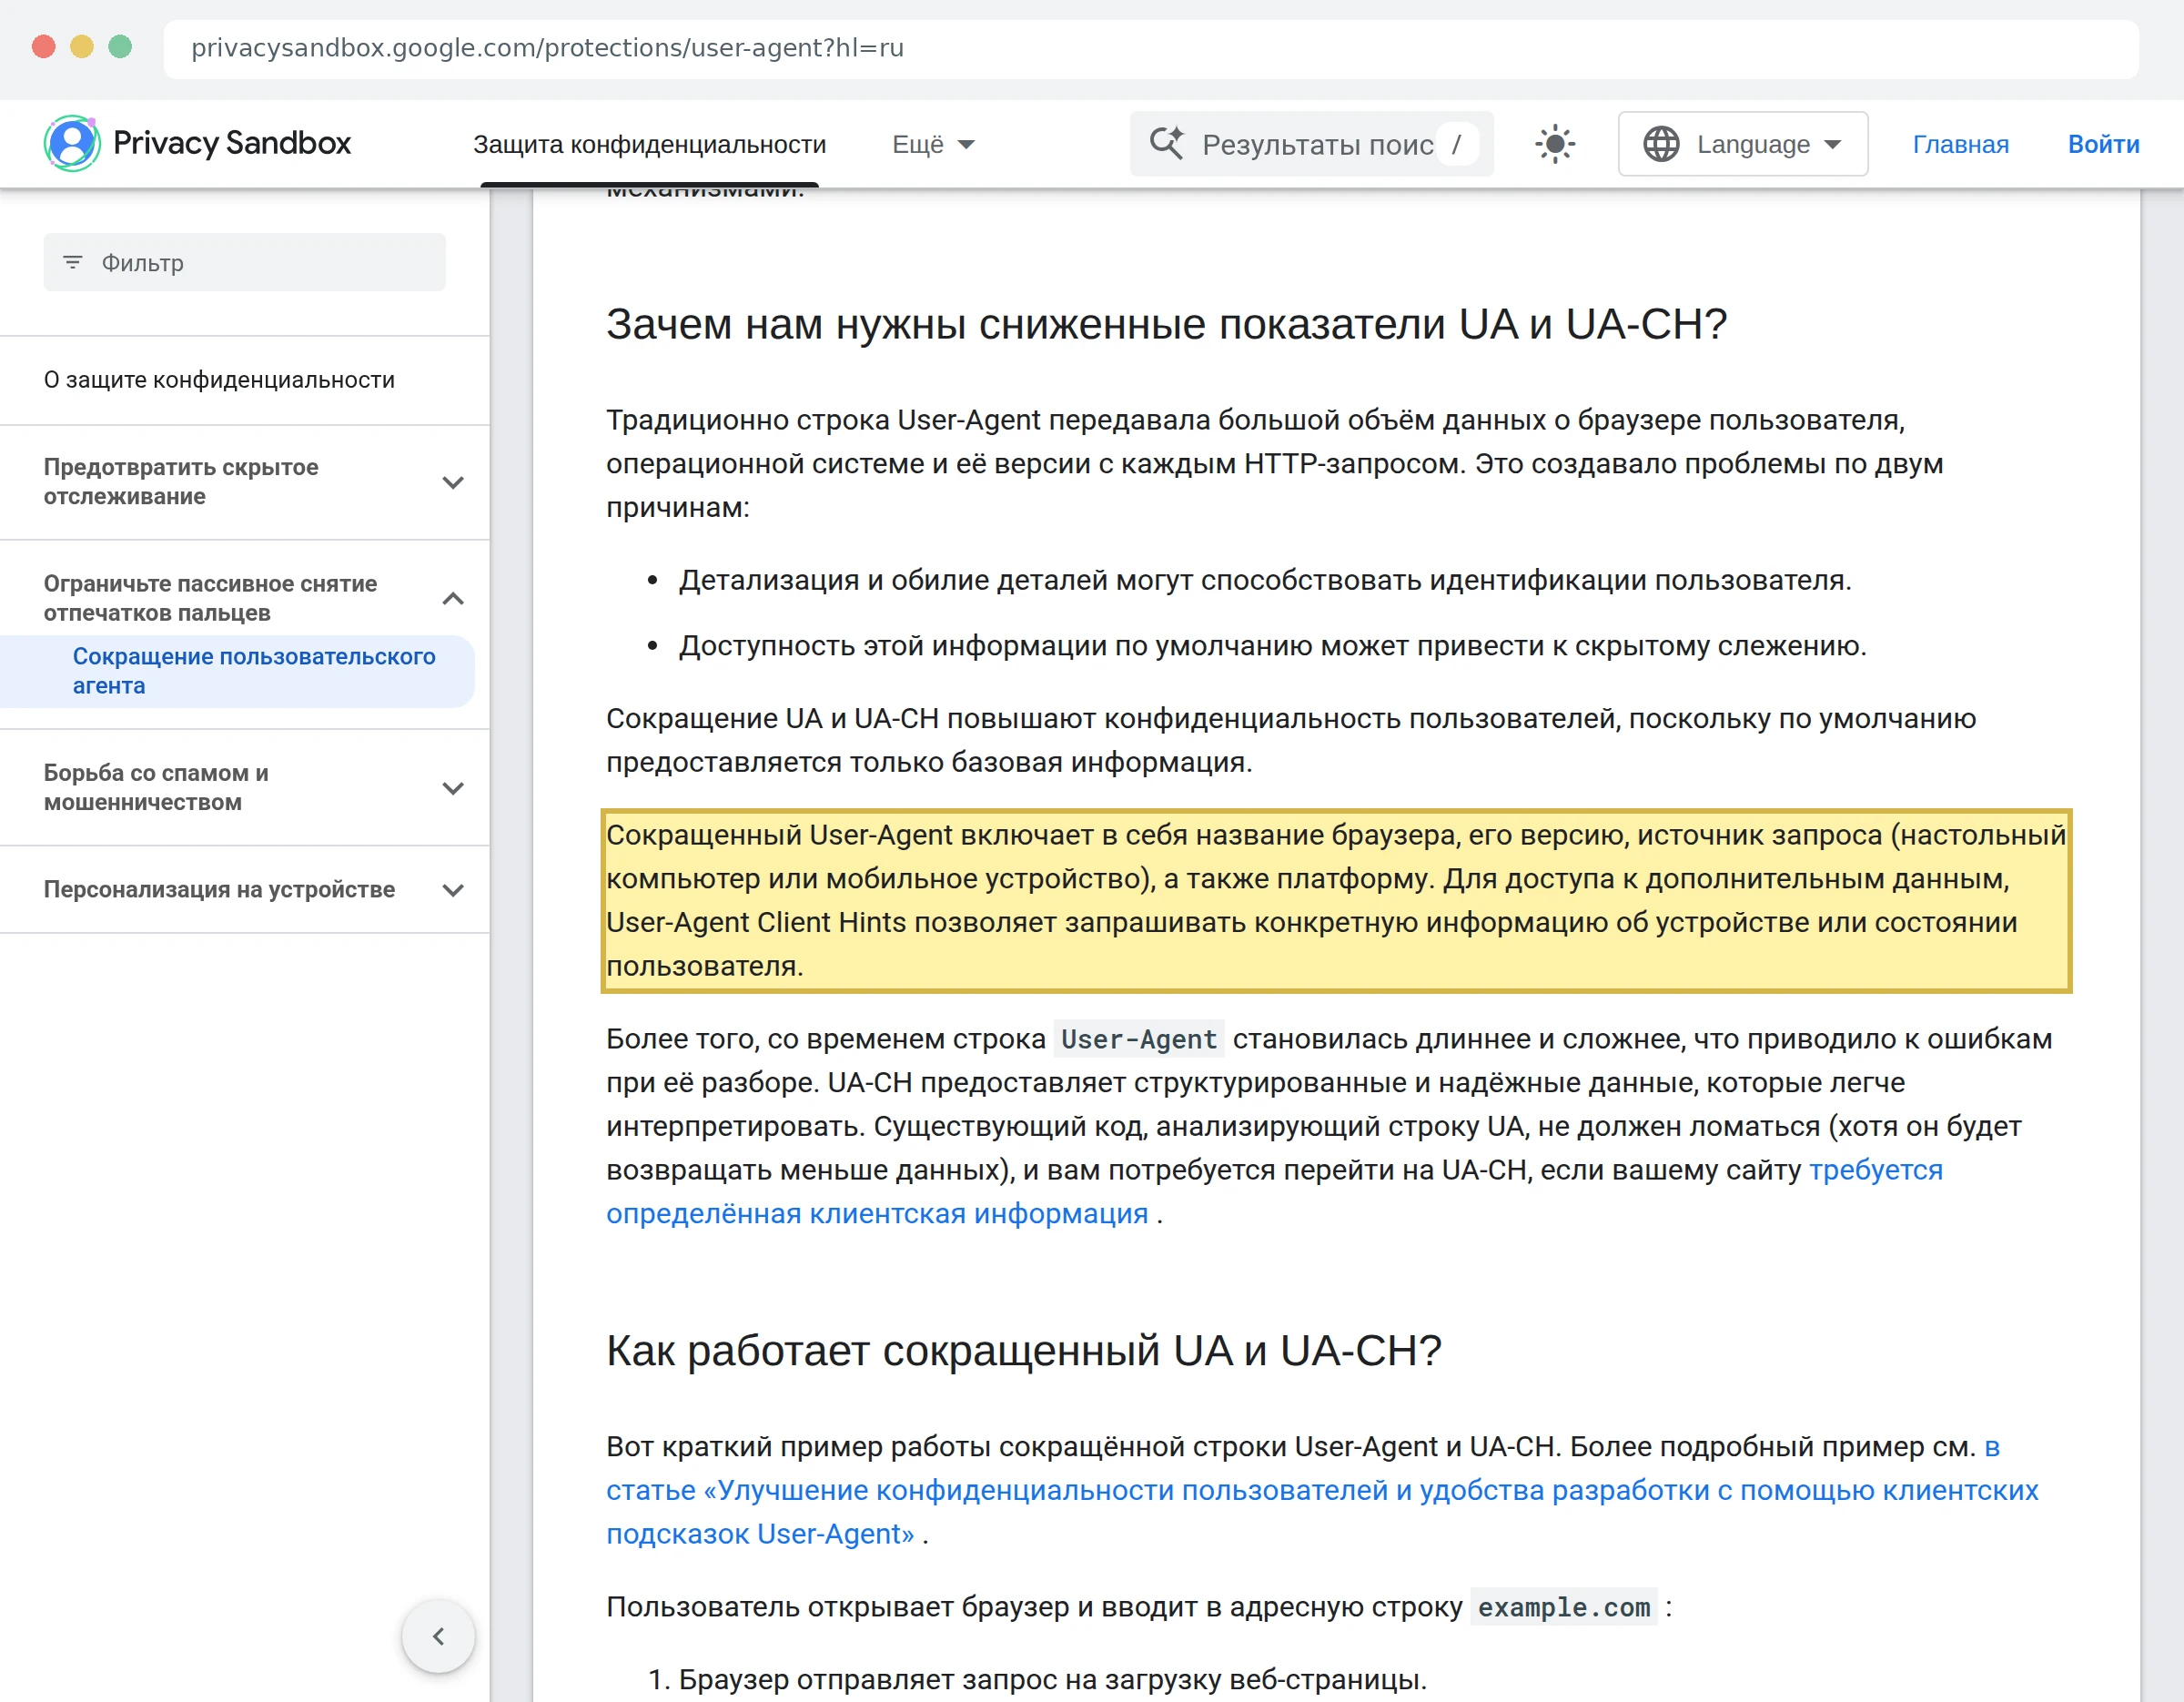Click bullet Доступность этой информации по умолчанию
The width and height of the screenshot is (2184, 1702).
tap(1272, 646)
